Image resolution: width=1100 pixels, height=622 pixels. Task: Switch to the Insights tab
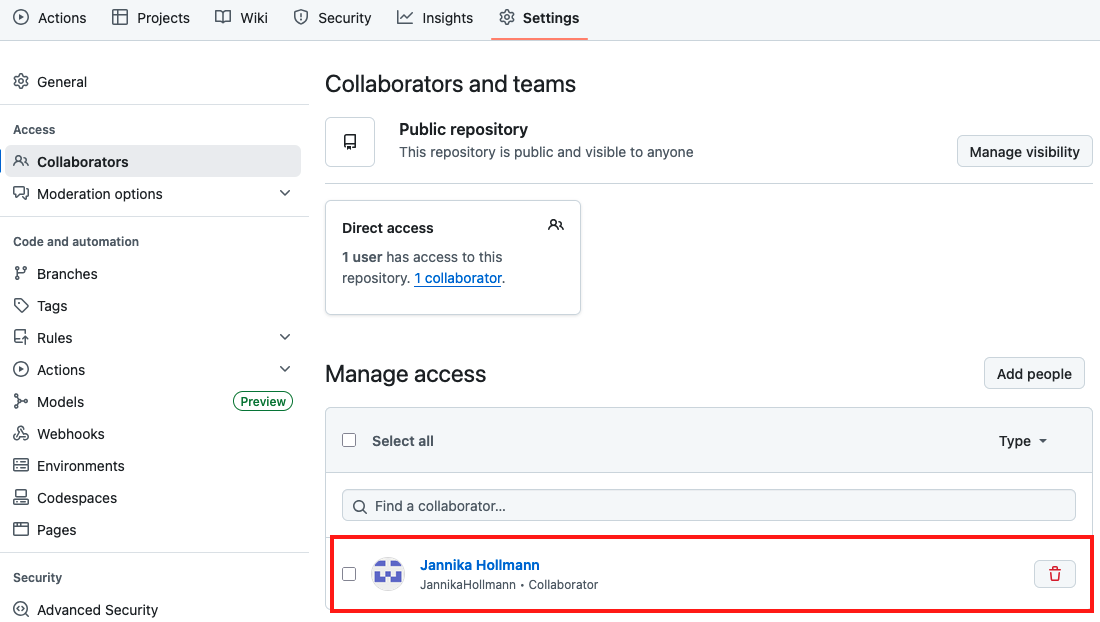pyautogui.click(x=434, y=17)
